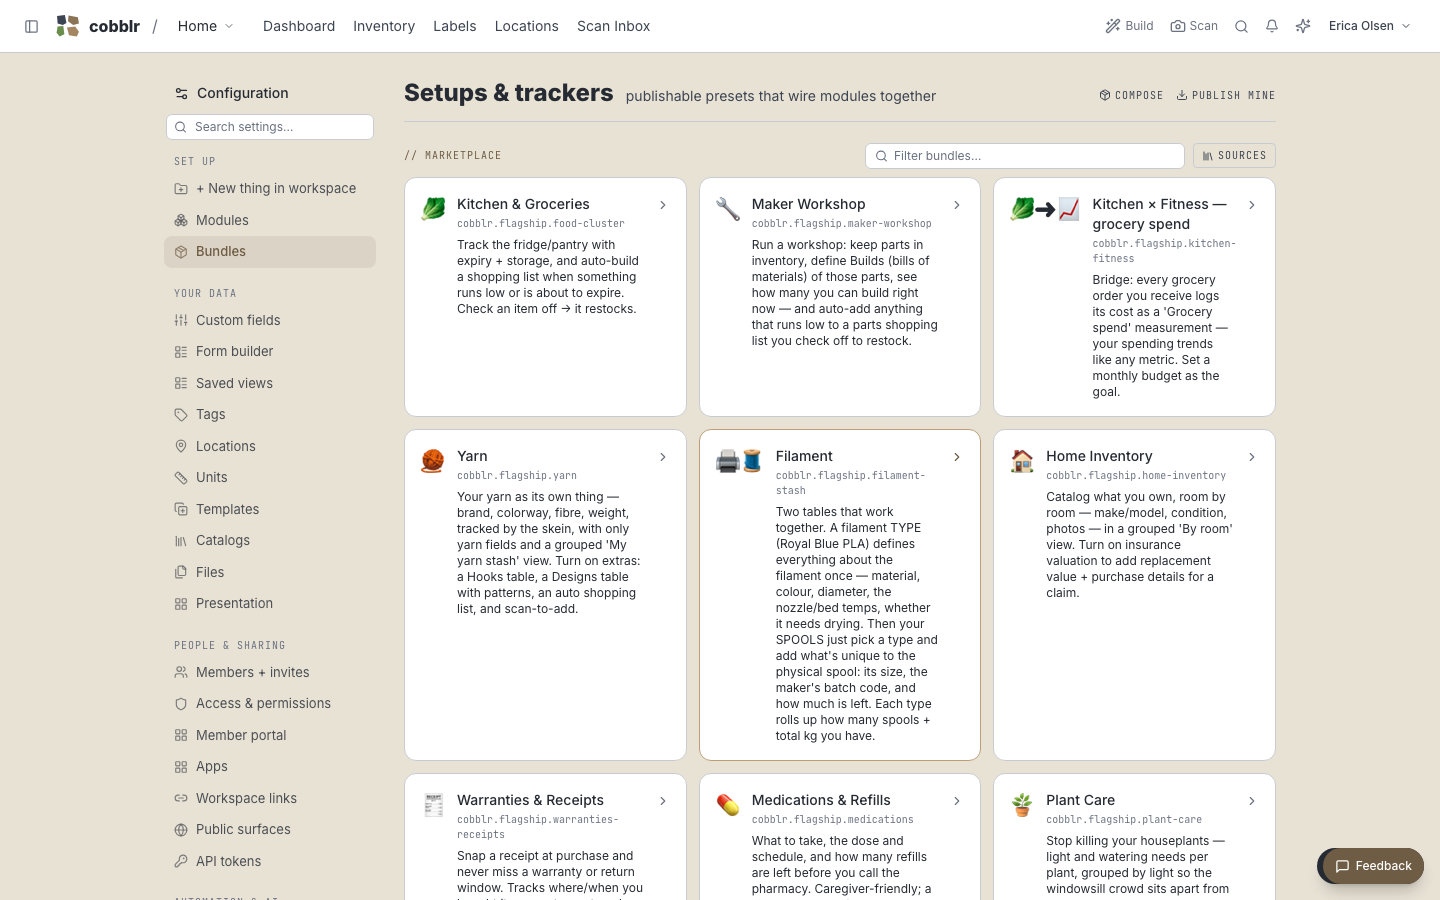Click the COMPOSE button

[1131, 95]
